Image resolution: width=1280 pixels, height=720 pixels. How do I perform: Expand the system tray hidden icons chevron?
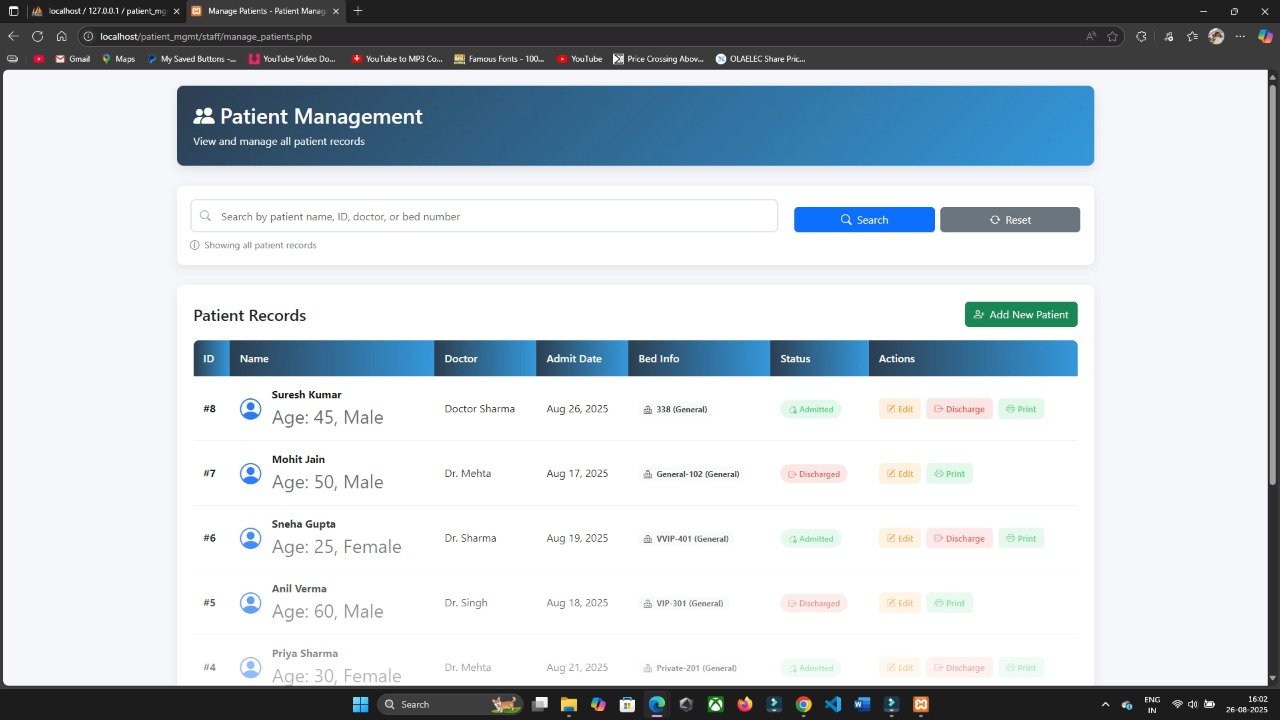(1105, 704)
